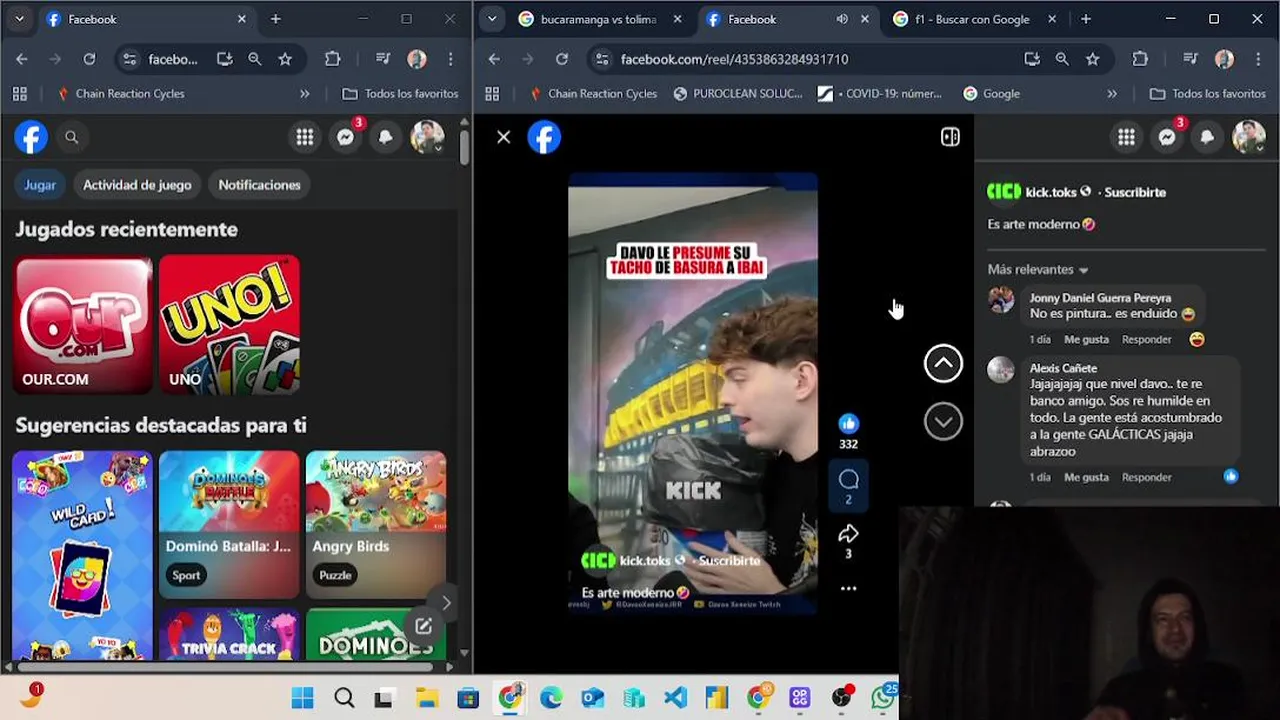Expand the bookmarks overflow chevron in right window
Screen dimensions: 1280x720
[x=1112, y=93]
